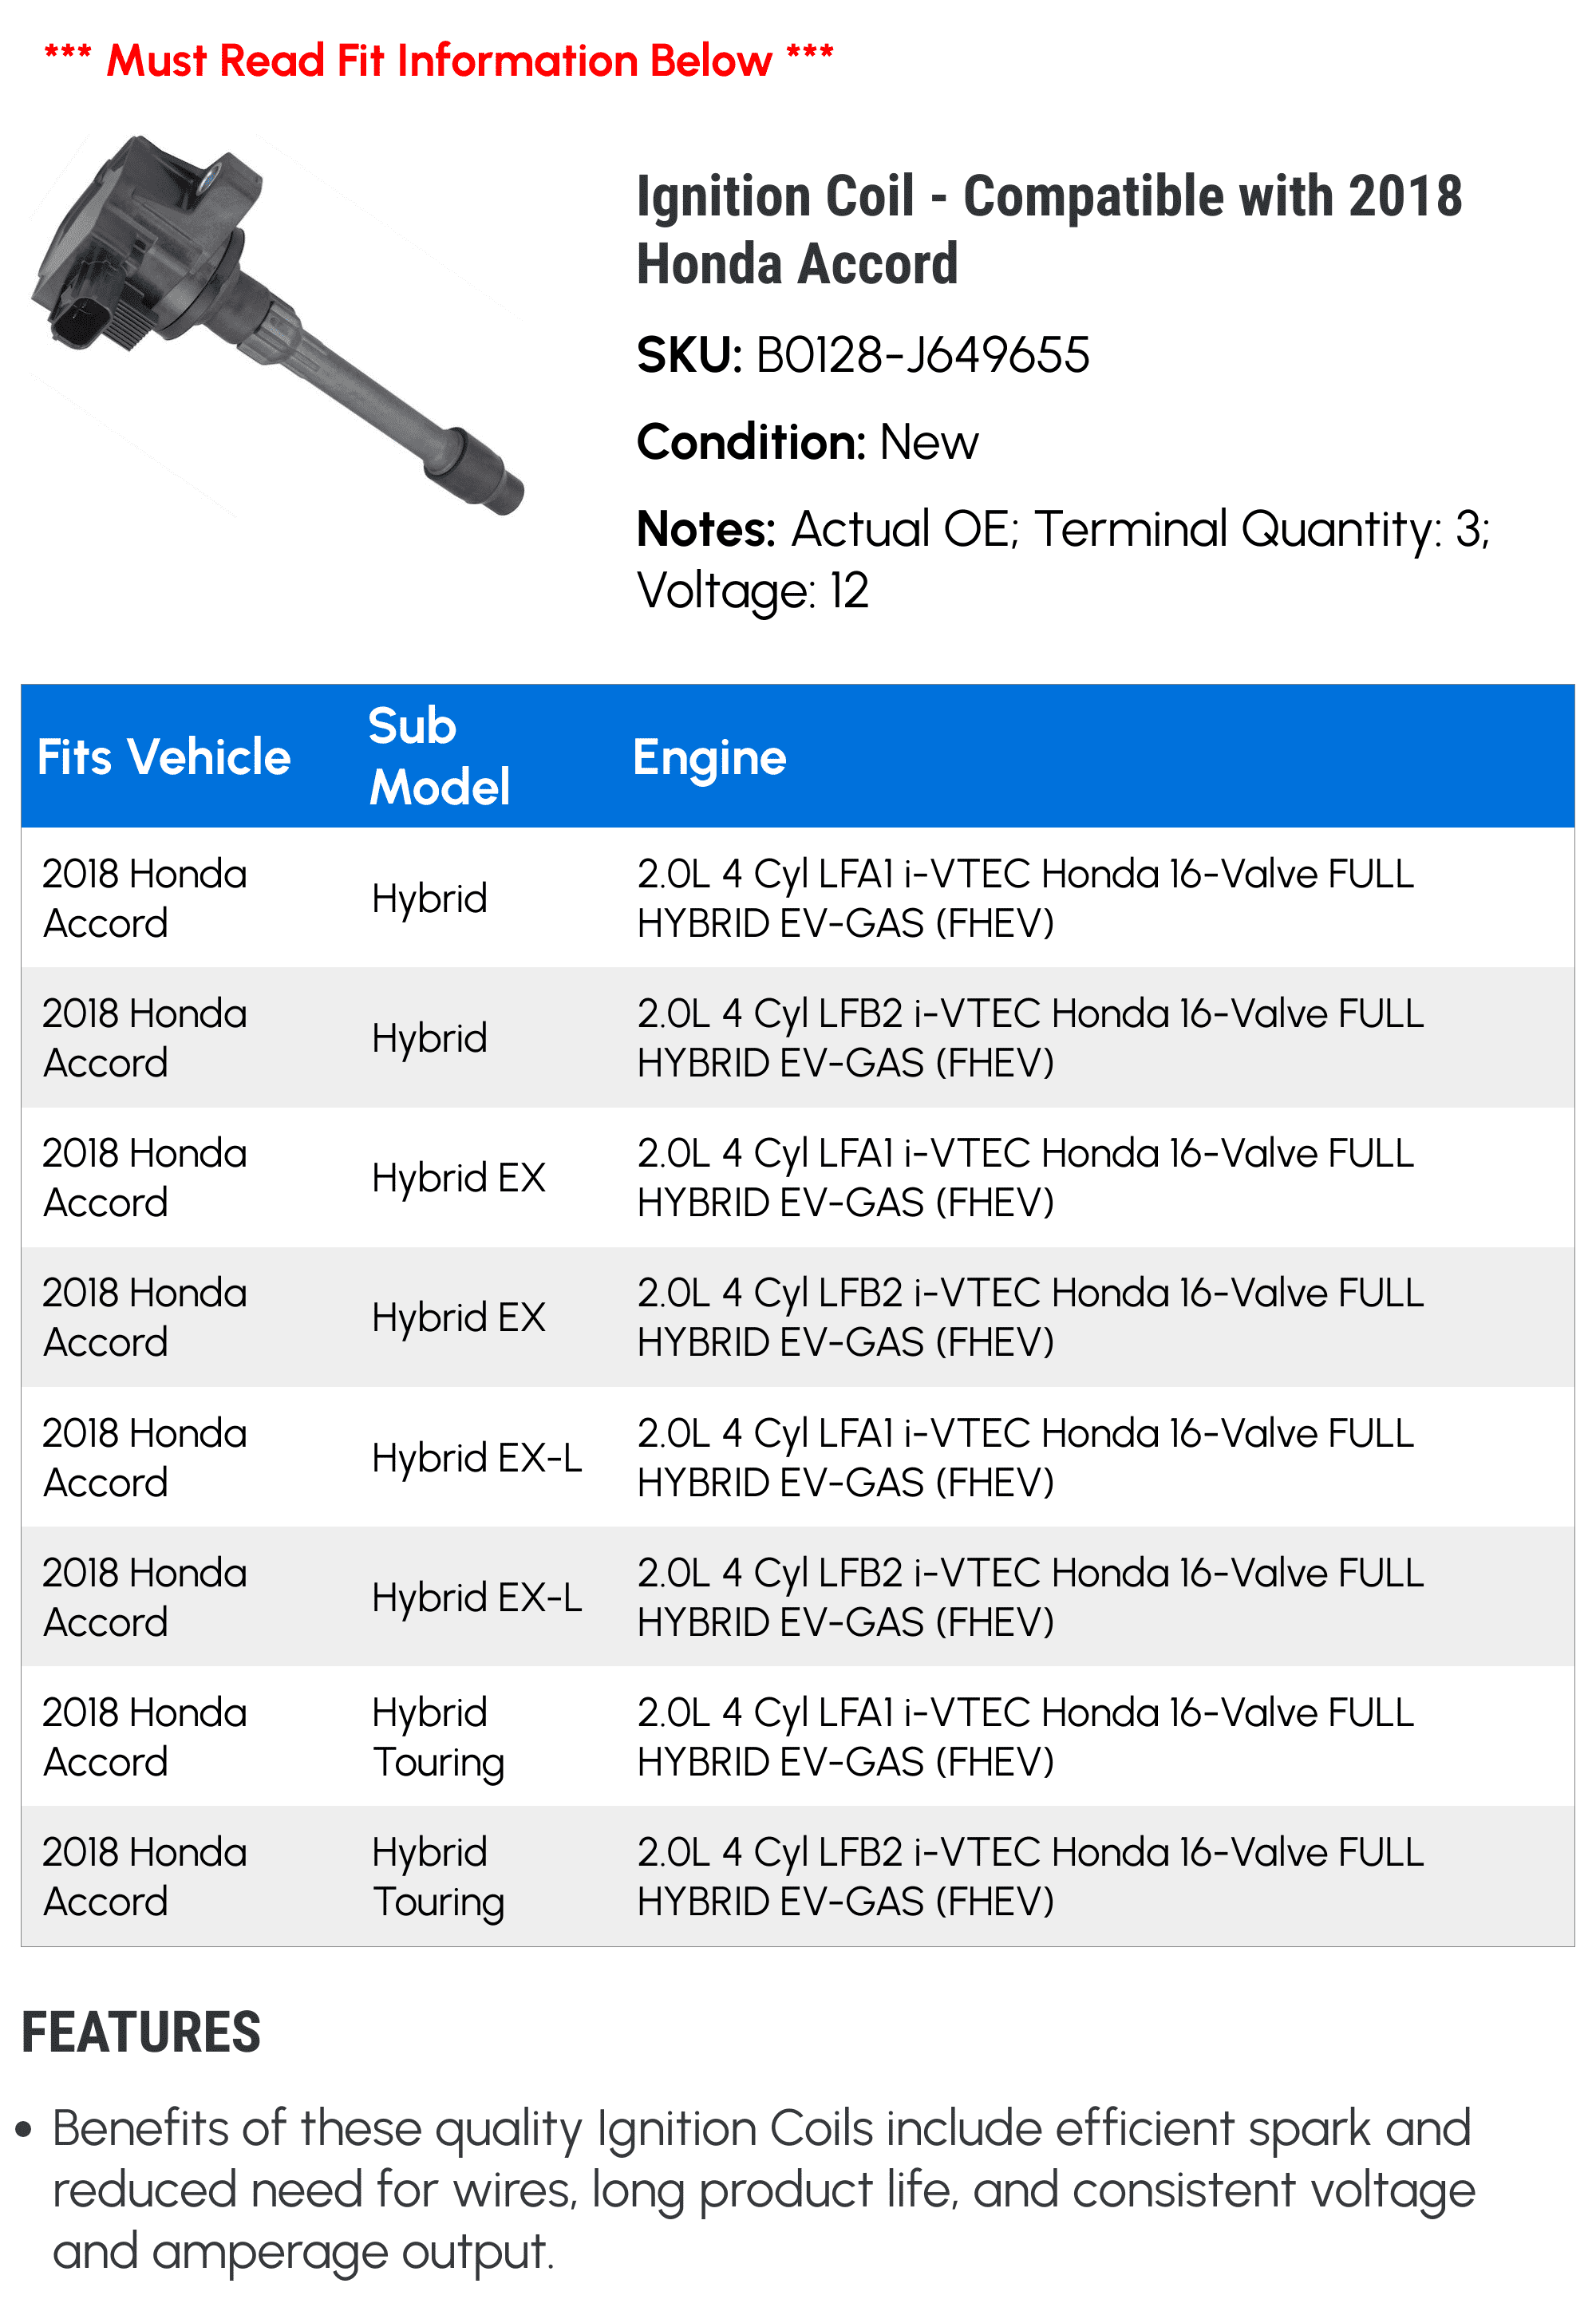Select the Hybrid EX row's LFB2 engine text
Image resolution: width=1596 pixels, height=2311 pixels.
point(1030,1317)
